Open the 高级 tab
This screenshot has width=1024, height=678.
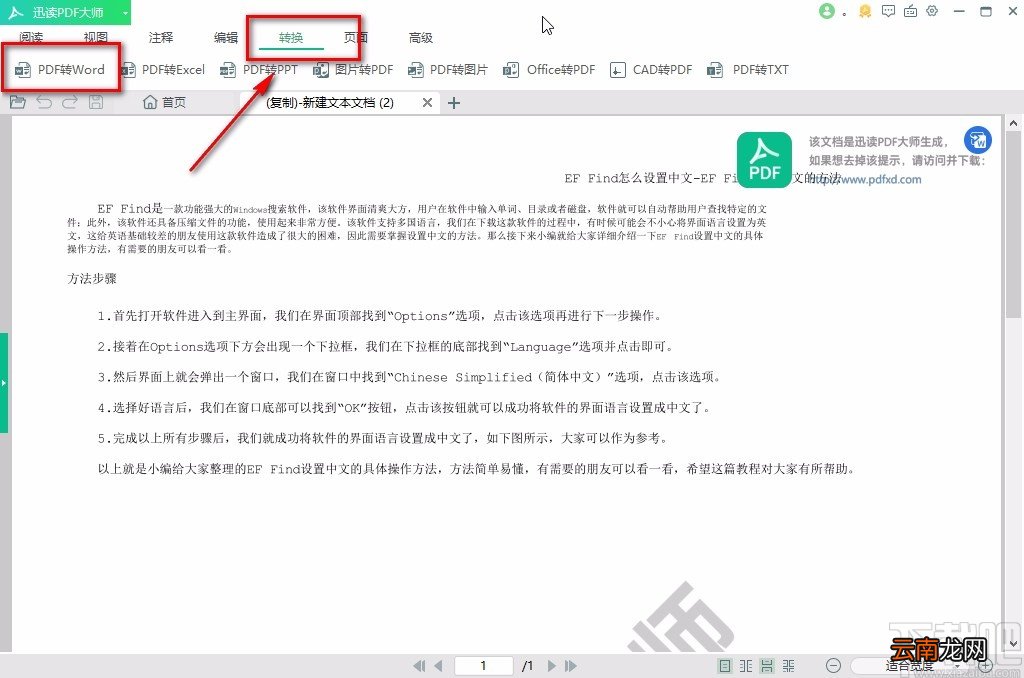pyautogui.click(x=421, y=38)
